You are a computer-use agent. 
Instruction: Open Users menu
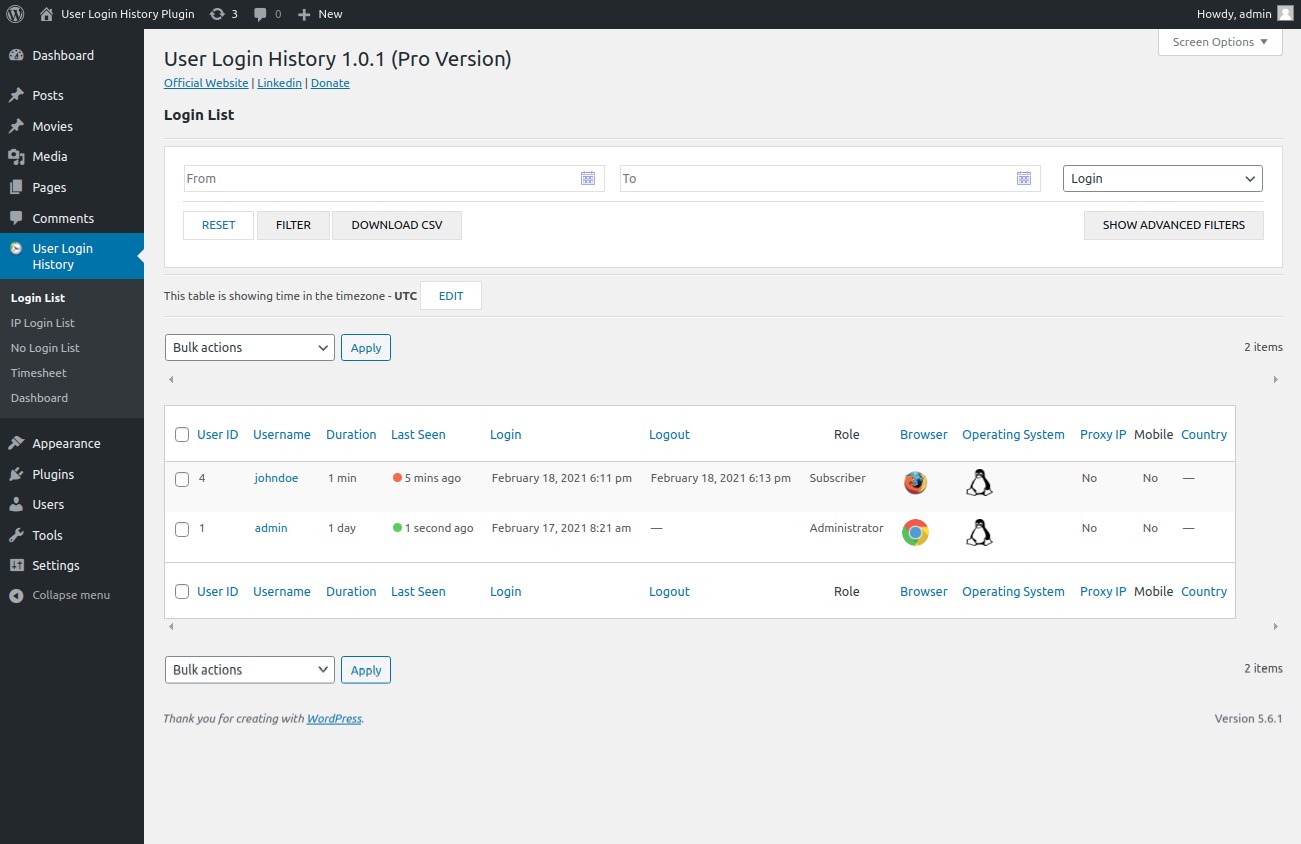click(72, 504)
